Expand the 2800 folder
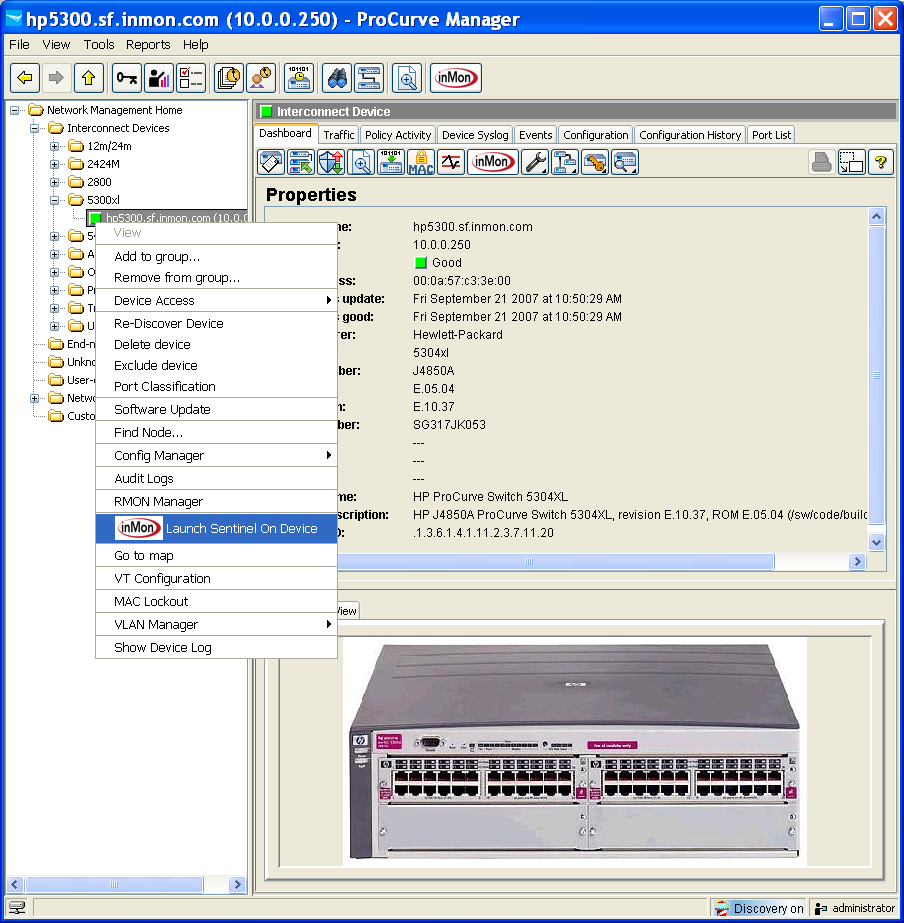904x923 pixels. click(x=55, y=182)
